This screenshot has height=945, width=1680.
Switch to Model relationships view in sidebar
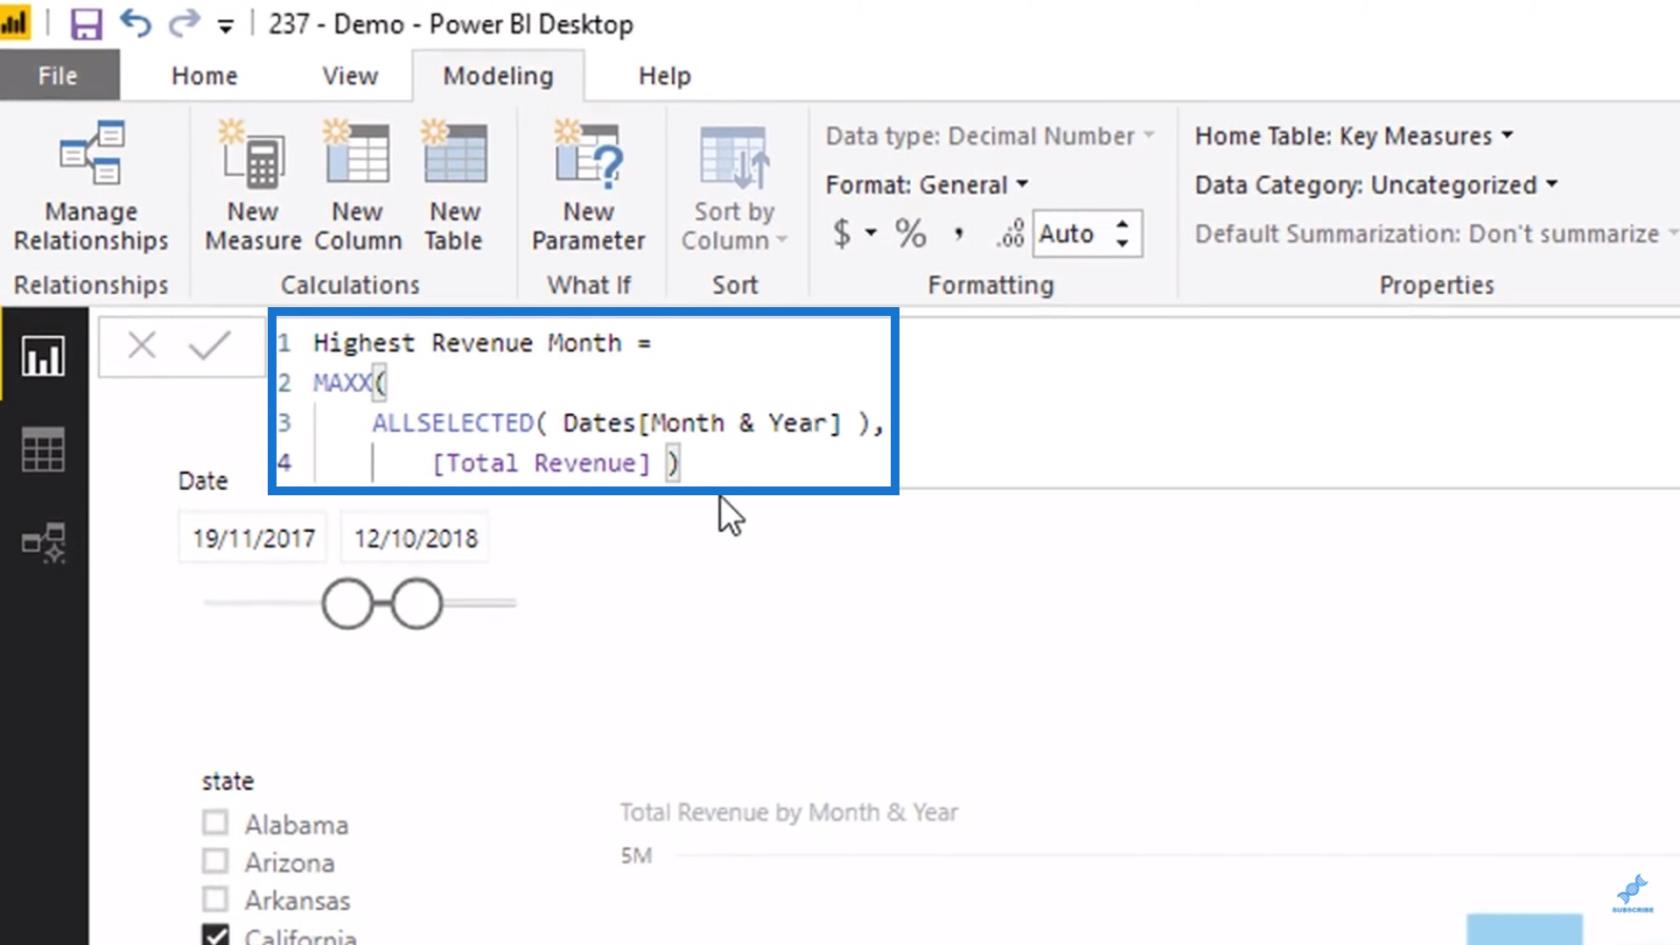pyautogui.click(x=44, y=543)
